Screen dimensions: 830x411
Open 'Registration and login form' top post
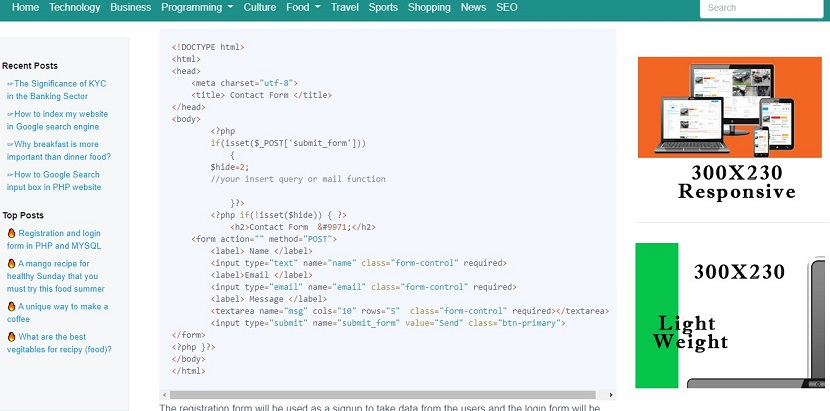(53, 239)
